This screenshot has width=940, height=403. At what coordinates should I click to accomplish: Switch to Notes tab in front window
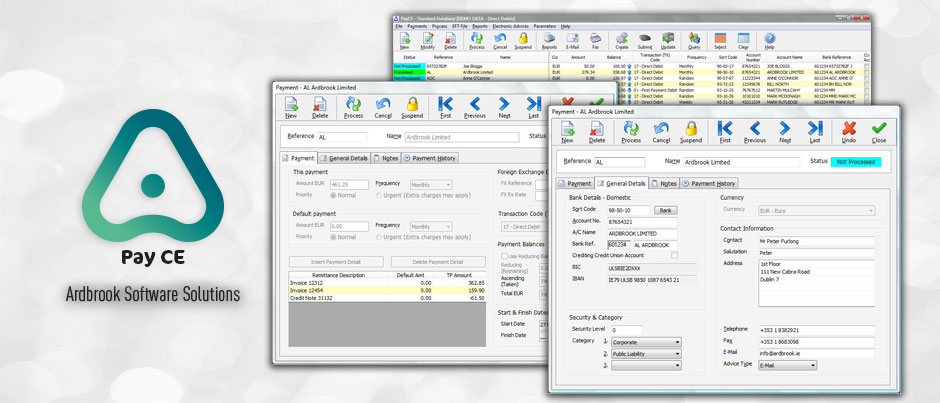[664, 184]
